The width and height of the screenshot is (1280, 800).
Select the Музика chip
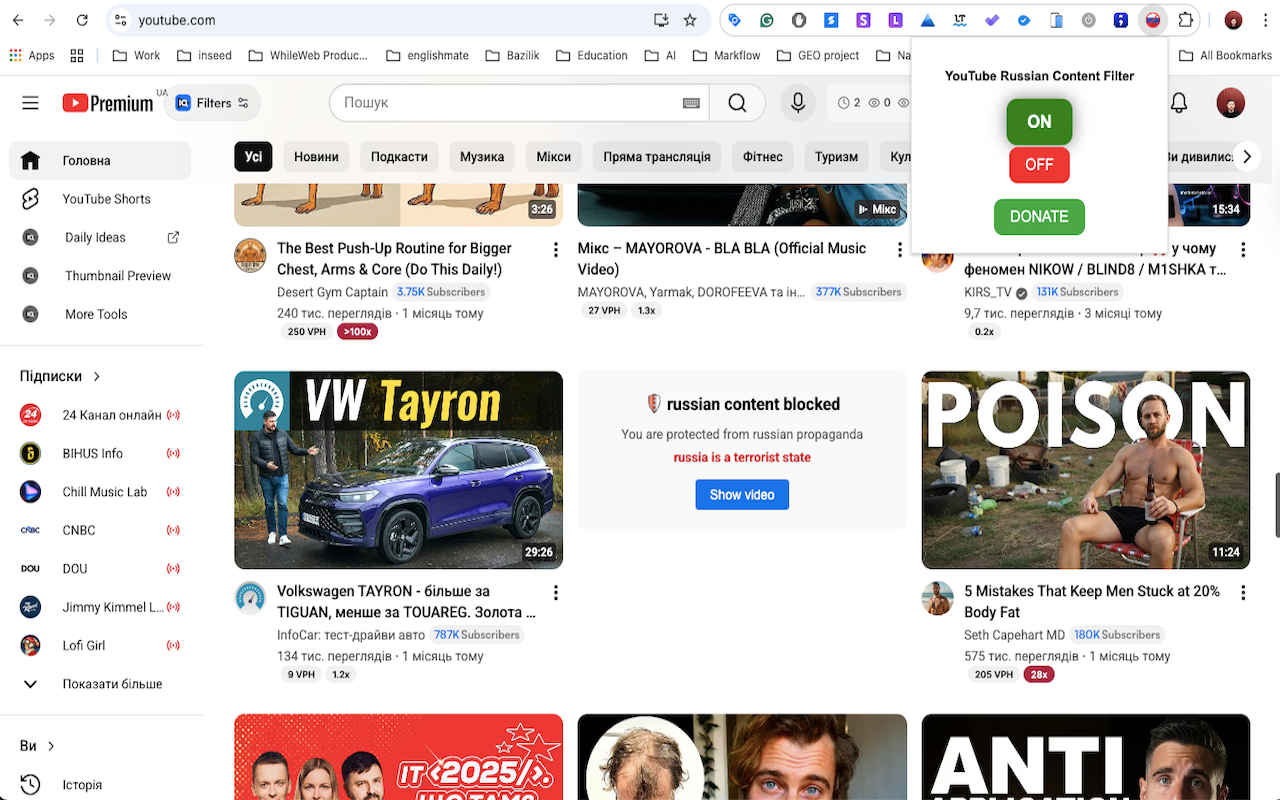click(x=482, y=156)
